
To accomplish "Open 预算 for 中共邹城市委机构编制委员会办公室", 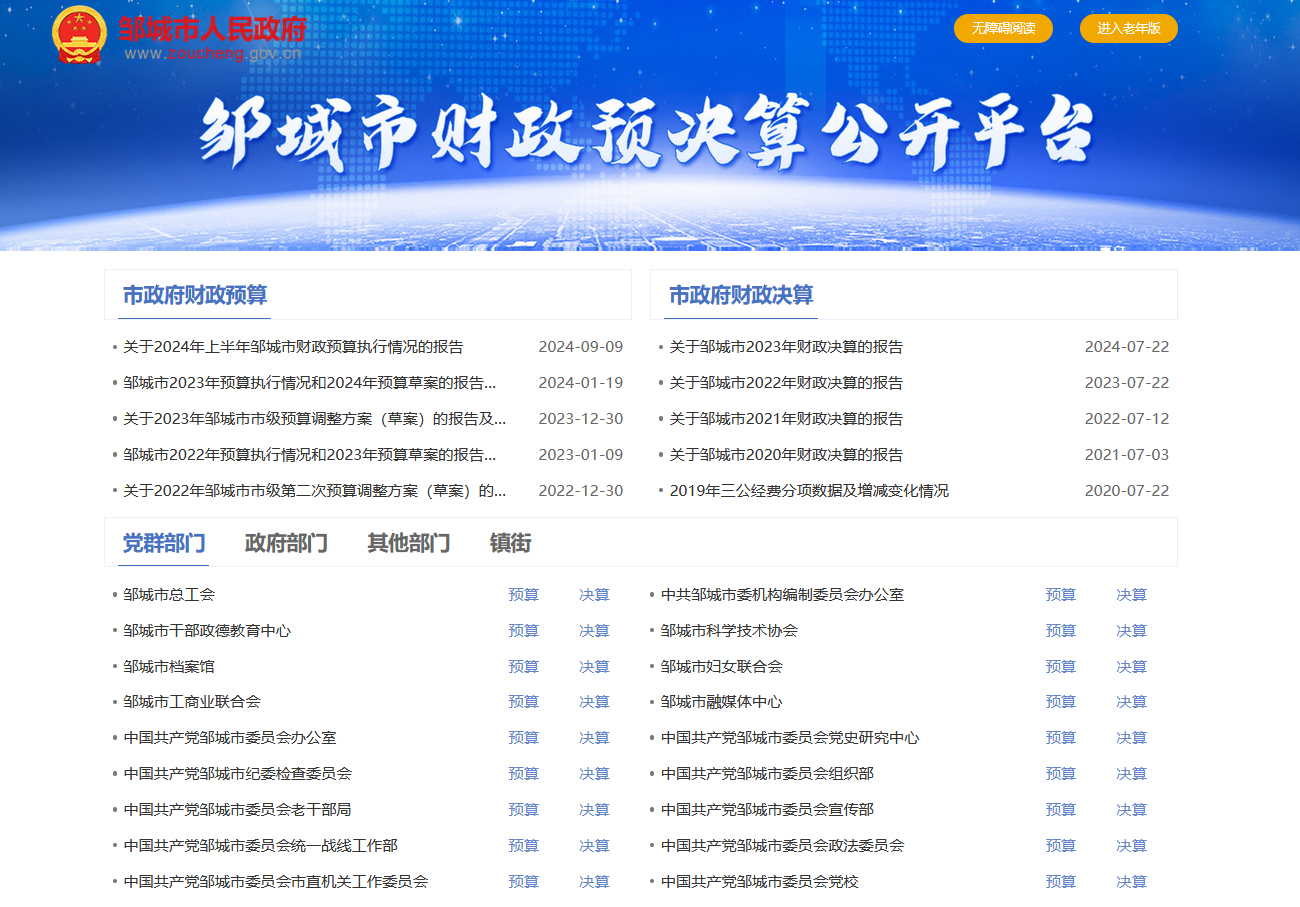I will click(x=1061, y=595).
